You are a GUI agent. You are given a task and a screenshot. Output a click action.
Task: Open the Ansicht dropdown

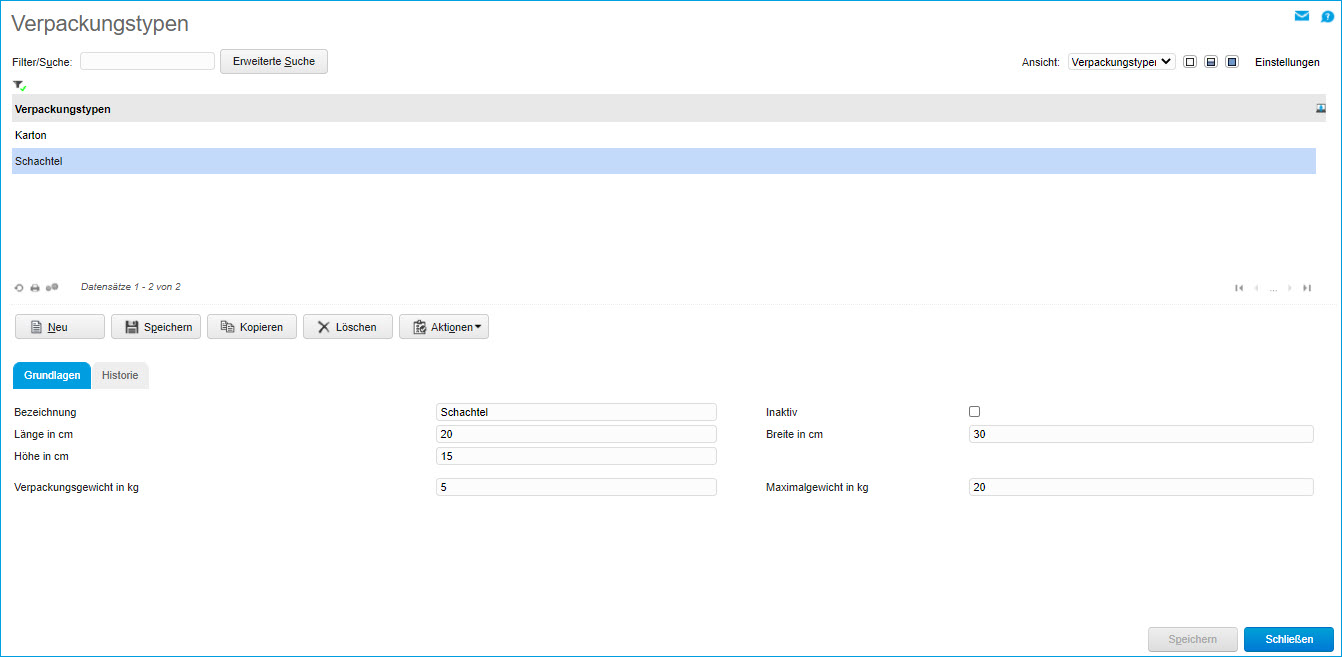(1121, 62)
